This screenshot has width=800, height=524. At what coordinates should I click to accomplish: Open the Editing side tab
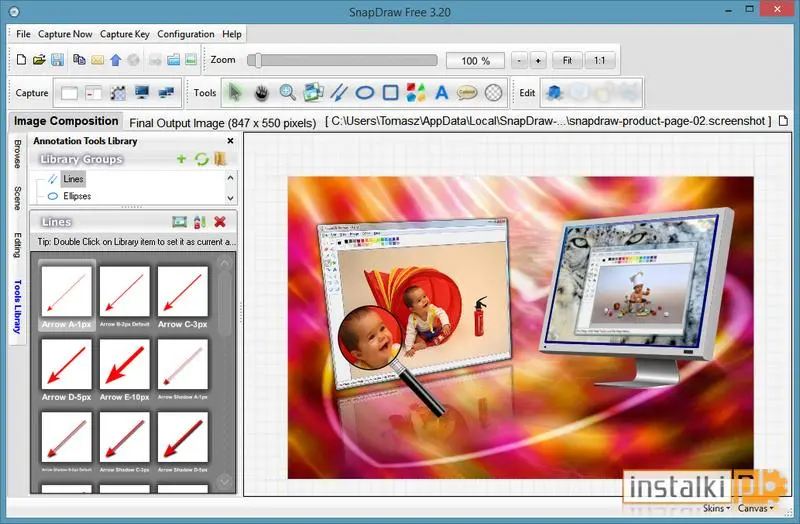coord(17,245)
